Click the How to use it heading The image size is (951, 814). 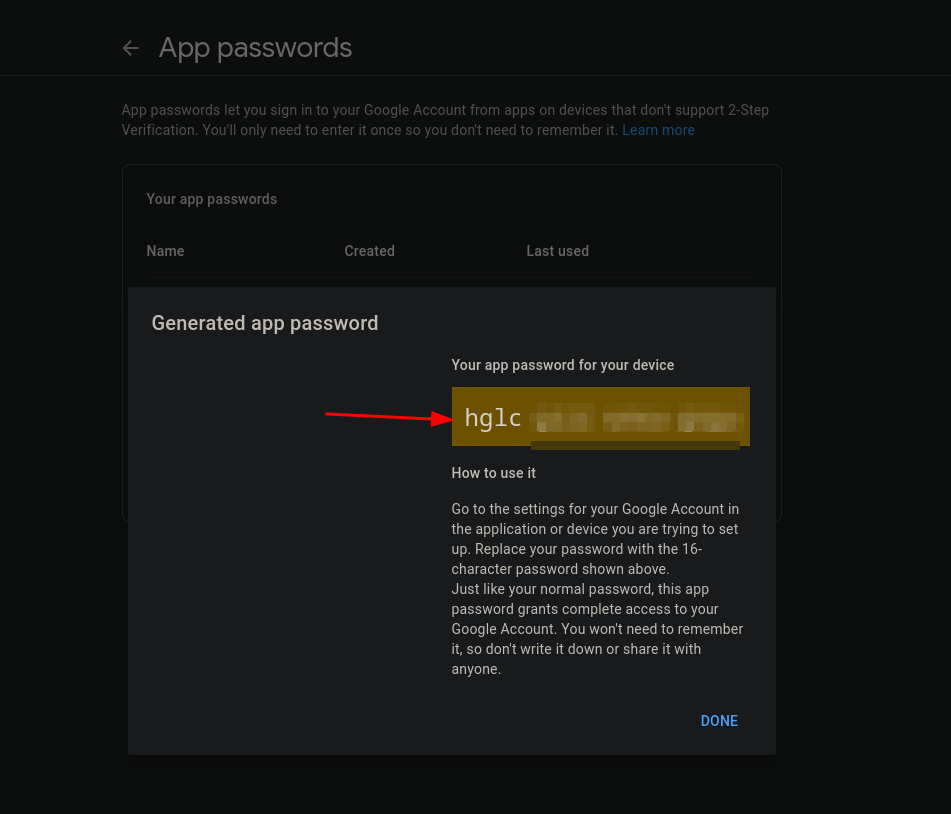[x=493, y=473]
